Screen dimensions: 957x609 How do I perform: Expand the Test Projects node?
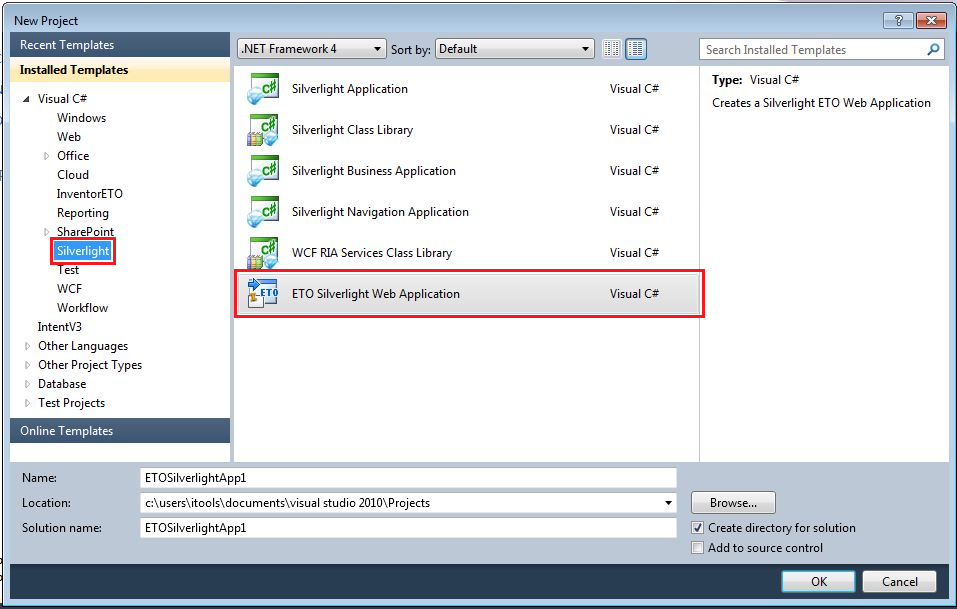click(27, 403)
